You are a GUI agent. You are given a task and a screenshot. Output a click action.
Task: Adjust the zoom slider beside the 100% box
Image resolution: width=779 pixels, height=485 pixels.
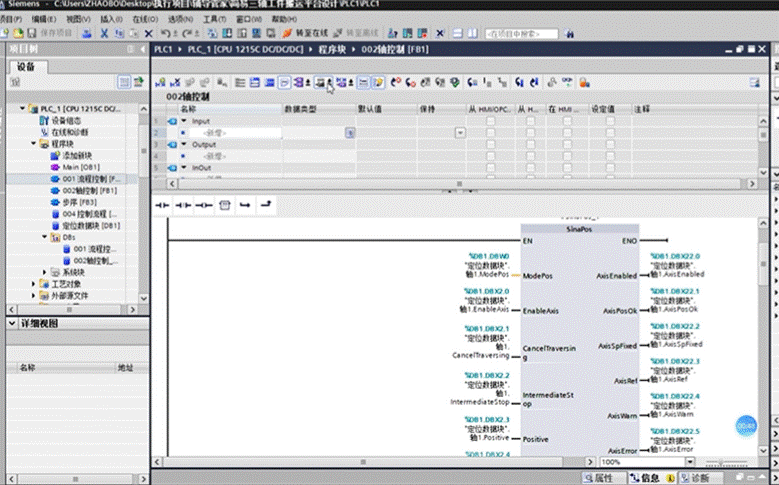(x=727, y=462)
